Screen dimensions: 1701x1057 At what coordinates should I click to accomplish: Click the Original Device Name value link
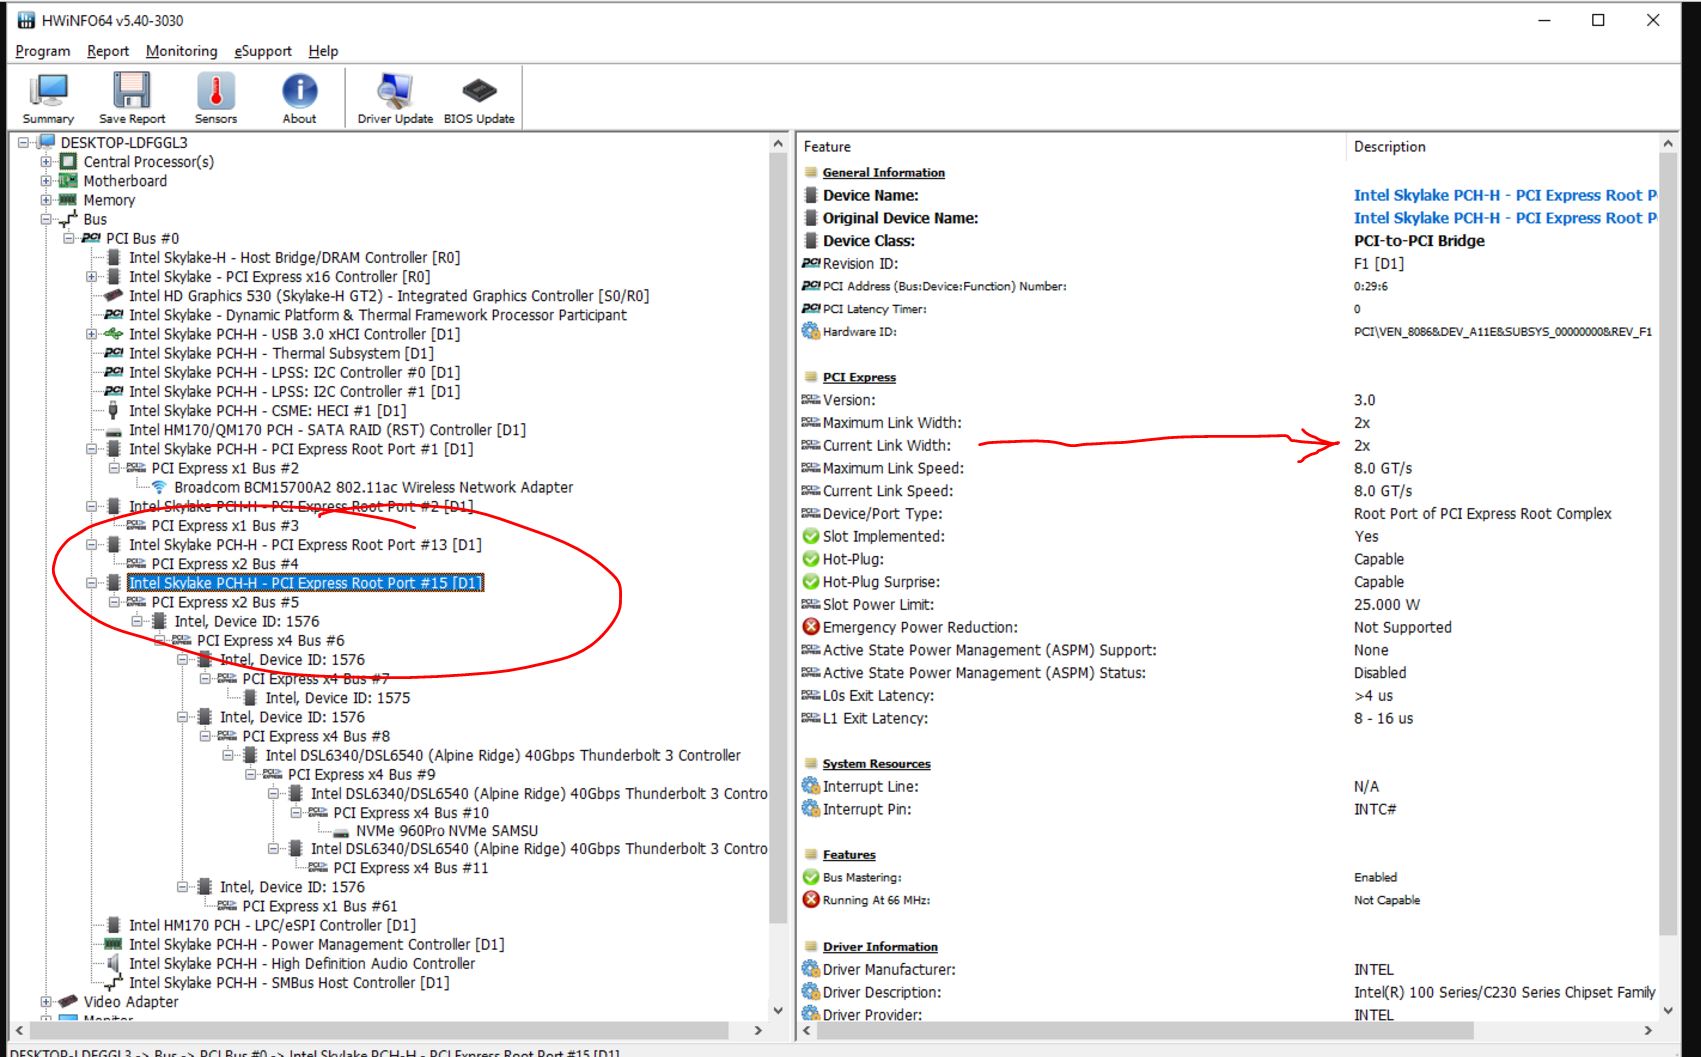[1505, 218]
